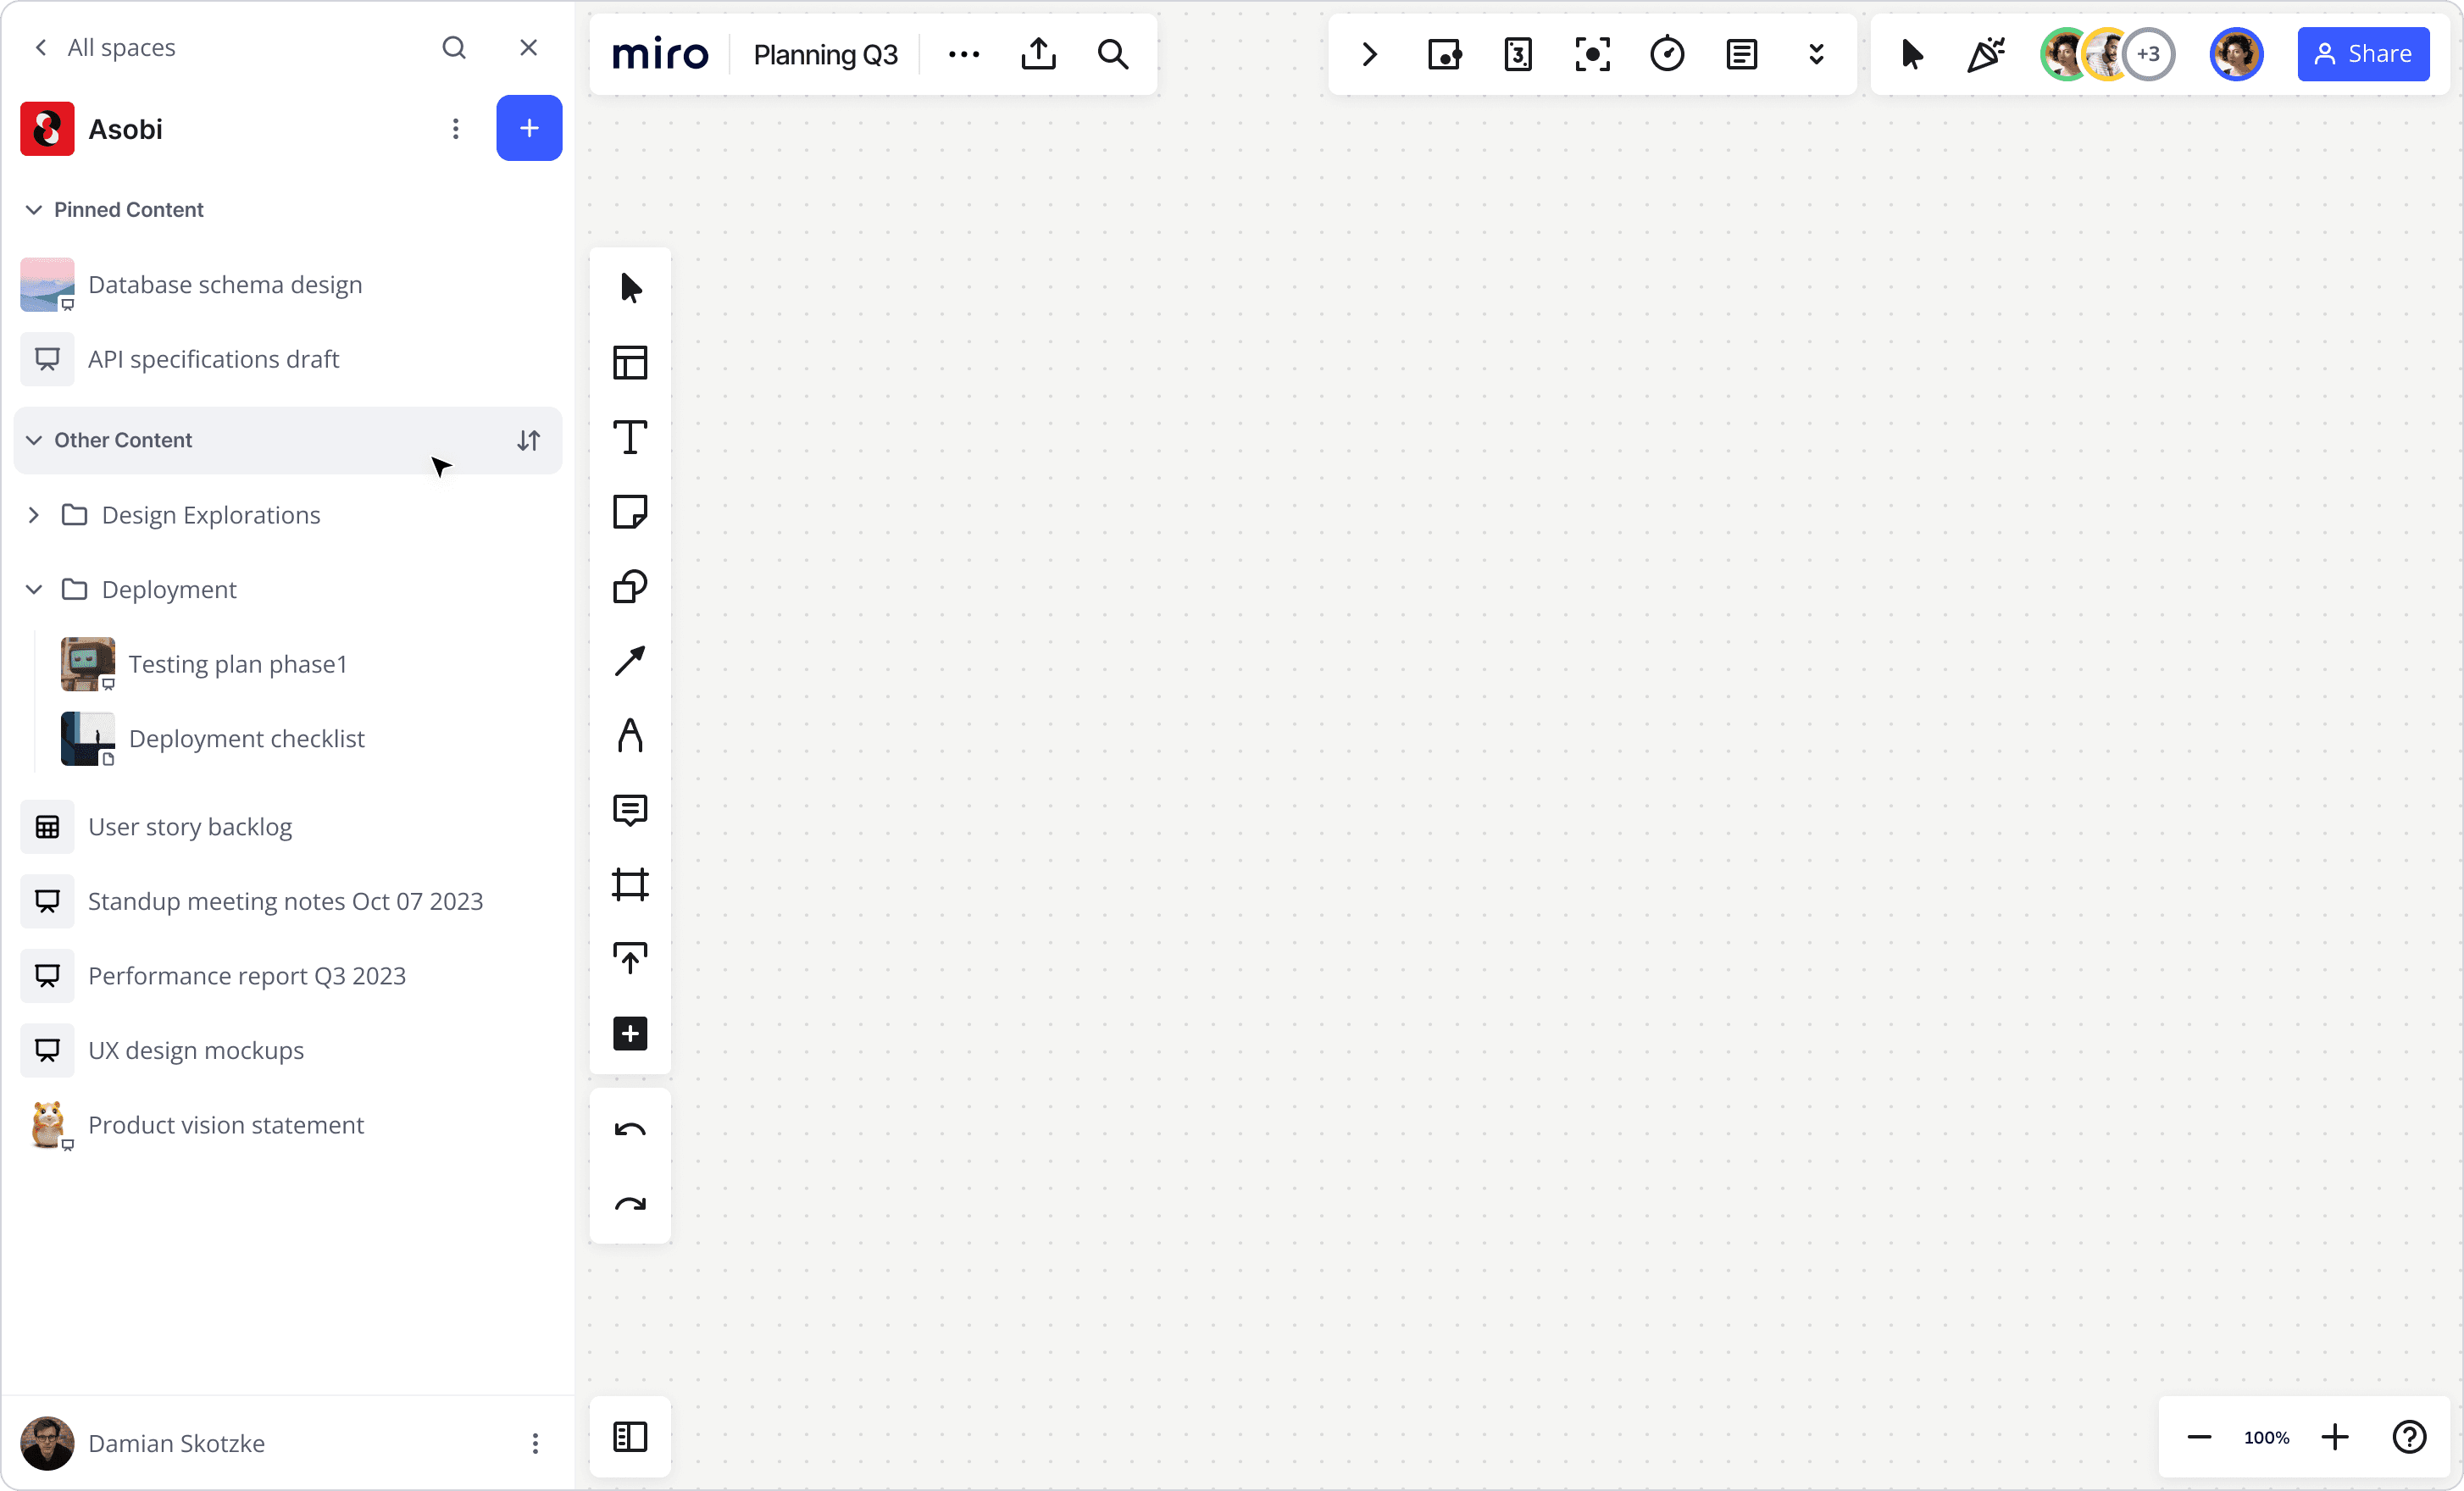Select the Text tool

630,436
